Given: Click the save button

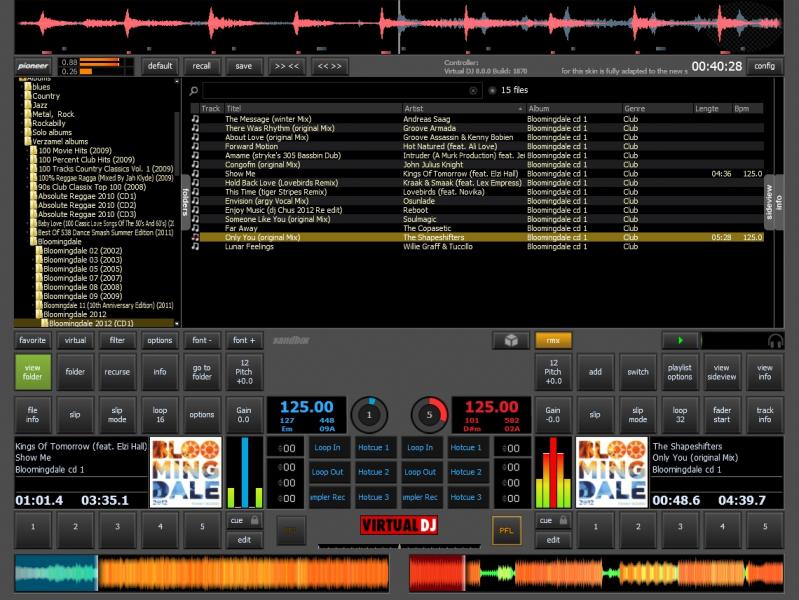Looking at the screenshot, I should pos(244,66).
